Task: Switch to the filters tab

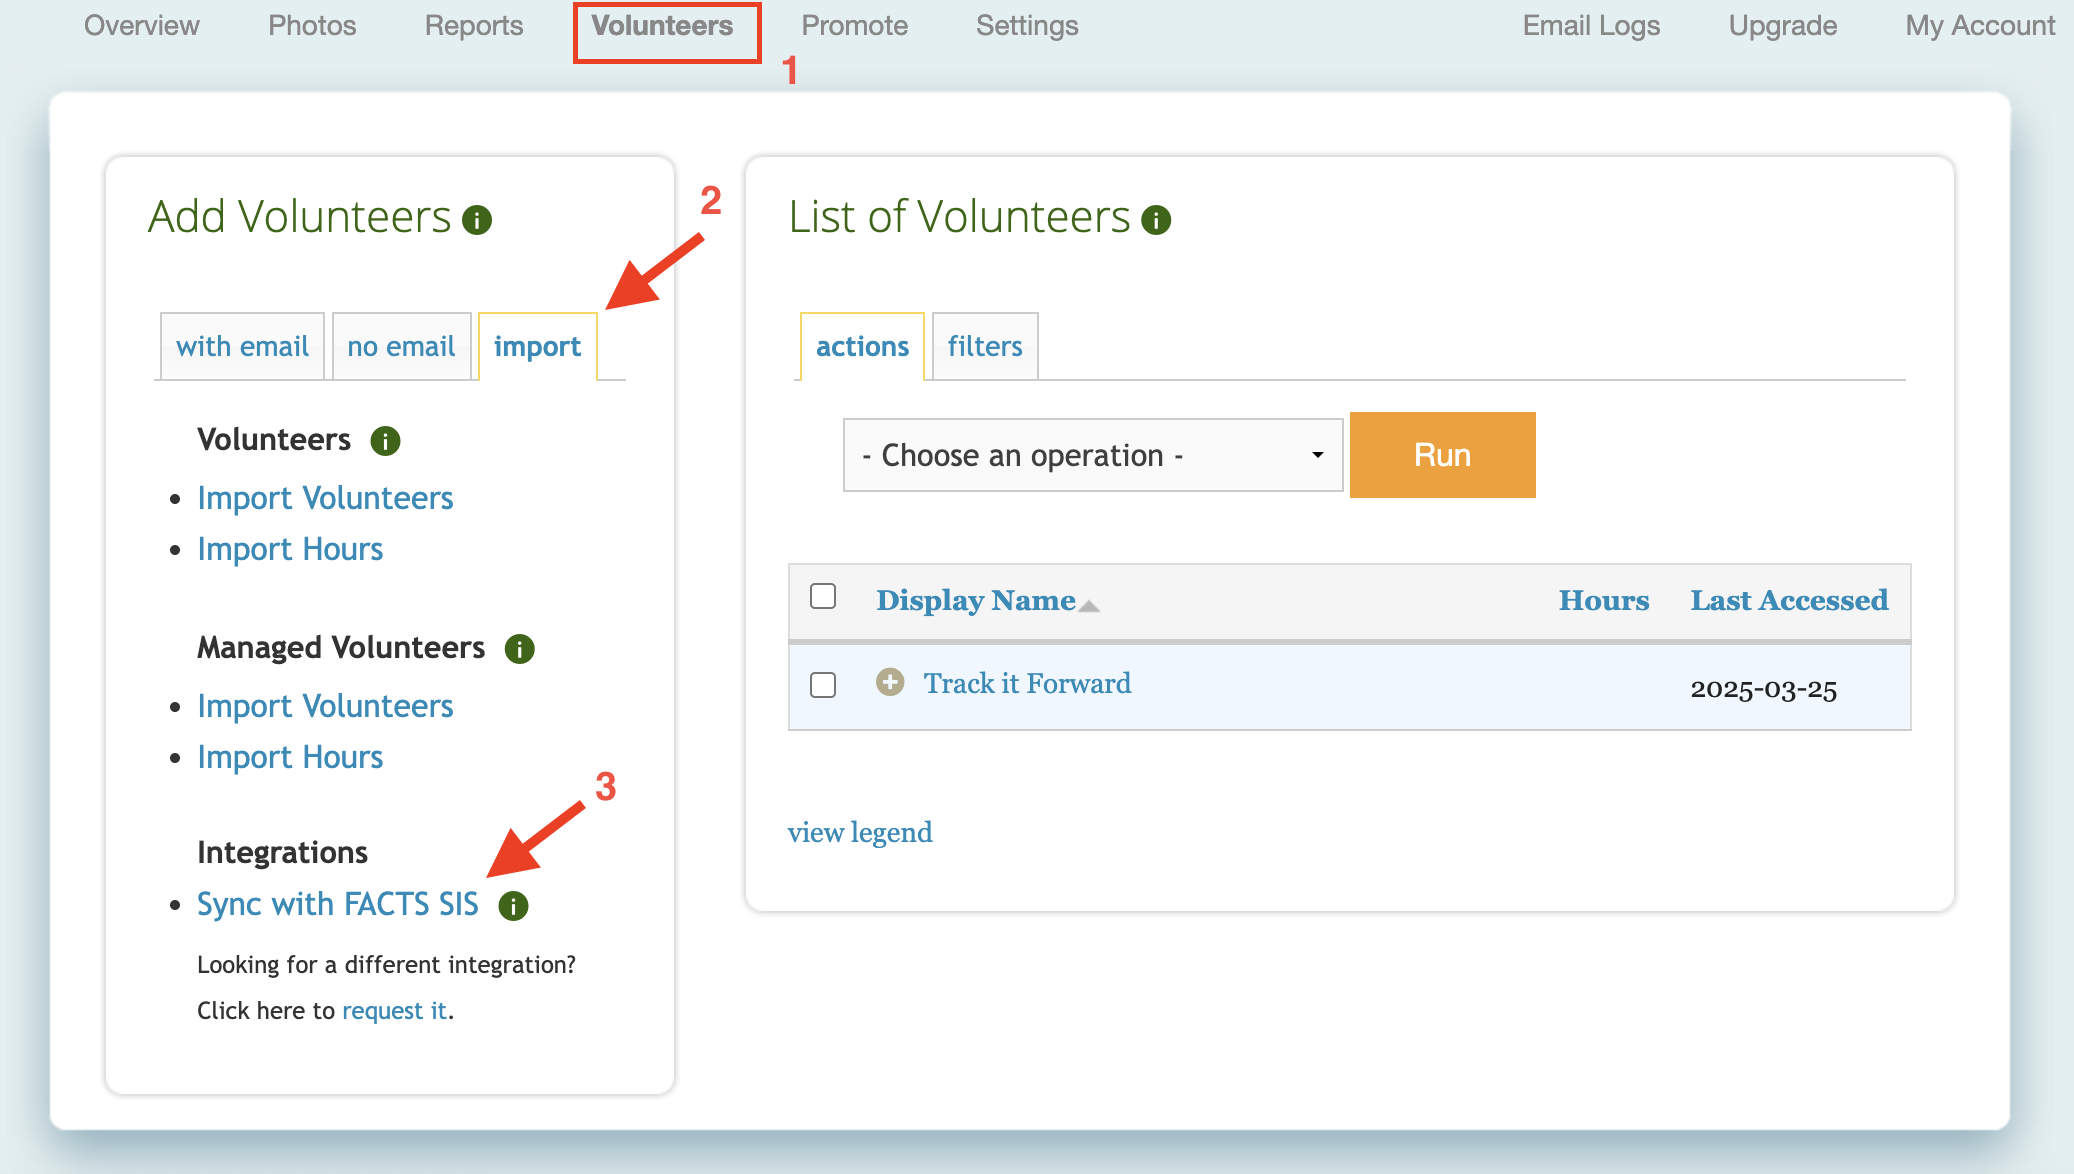Action: (984, 347)
